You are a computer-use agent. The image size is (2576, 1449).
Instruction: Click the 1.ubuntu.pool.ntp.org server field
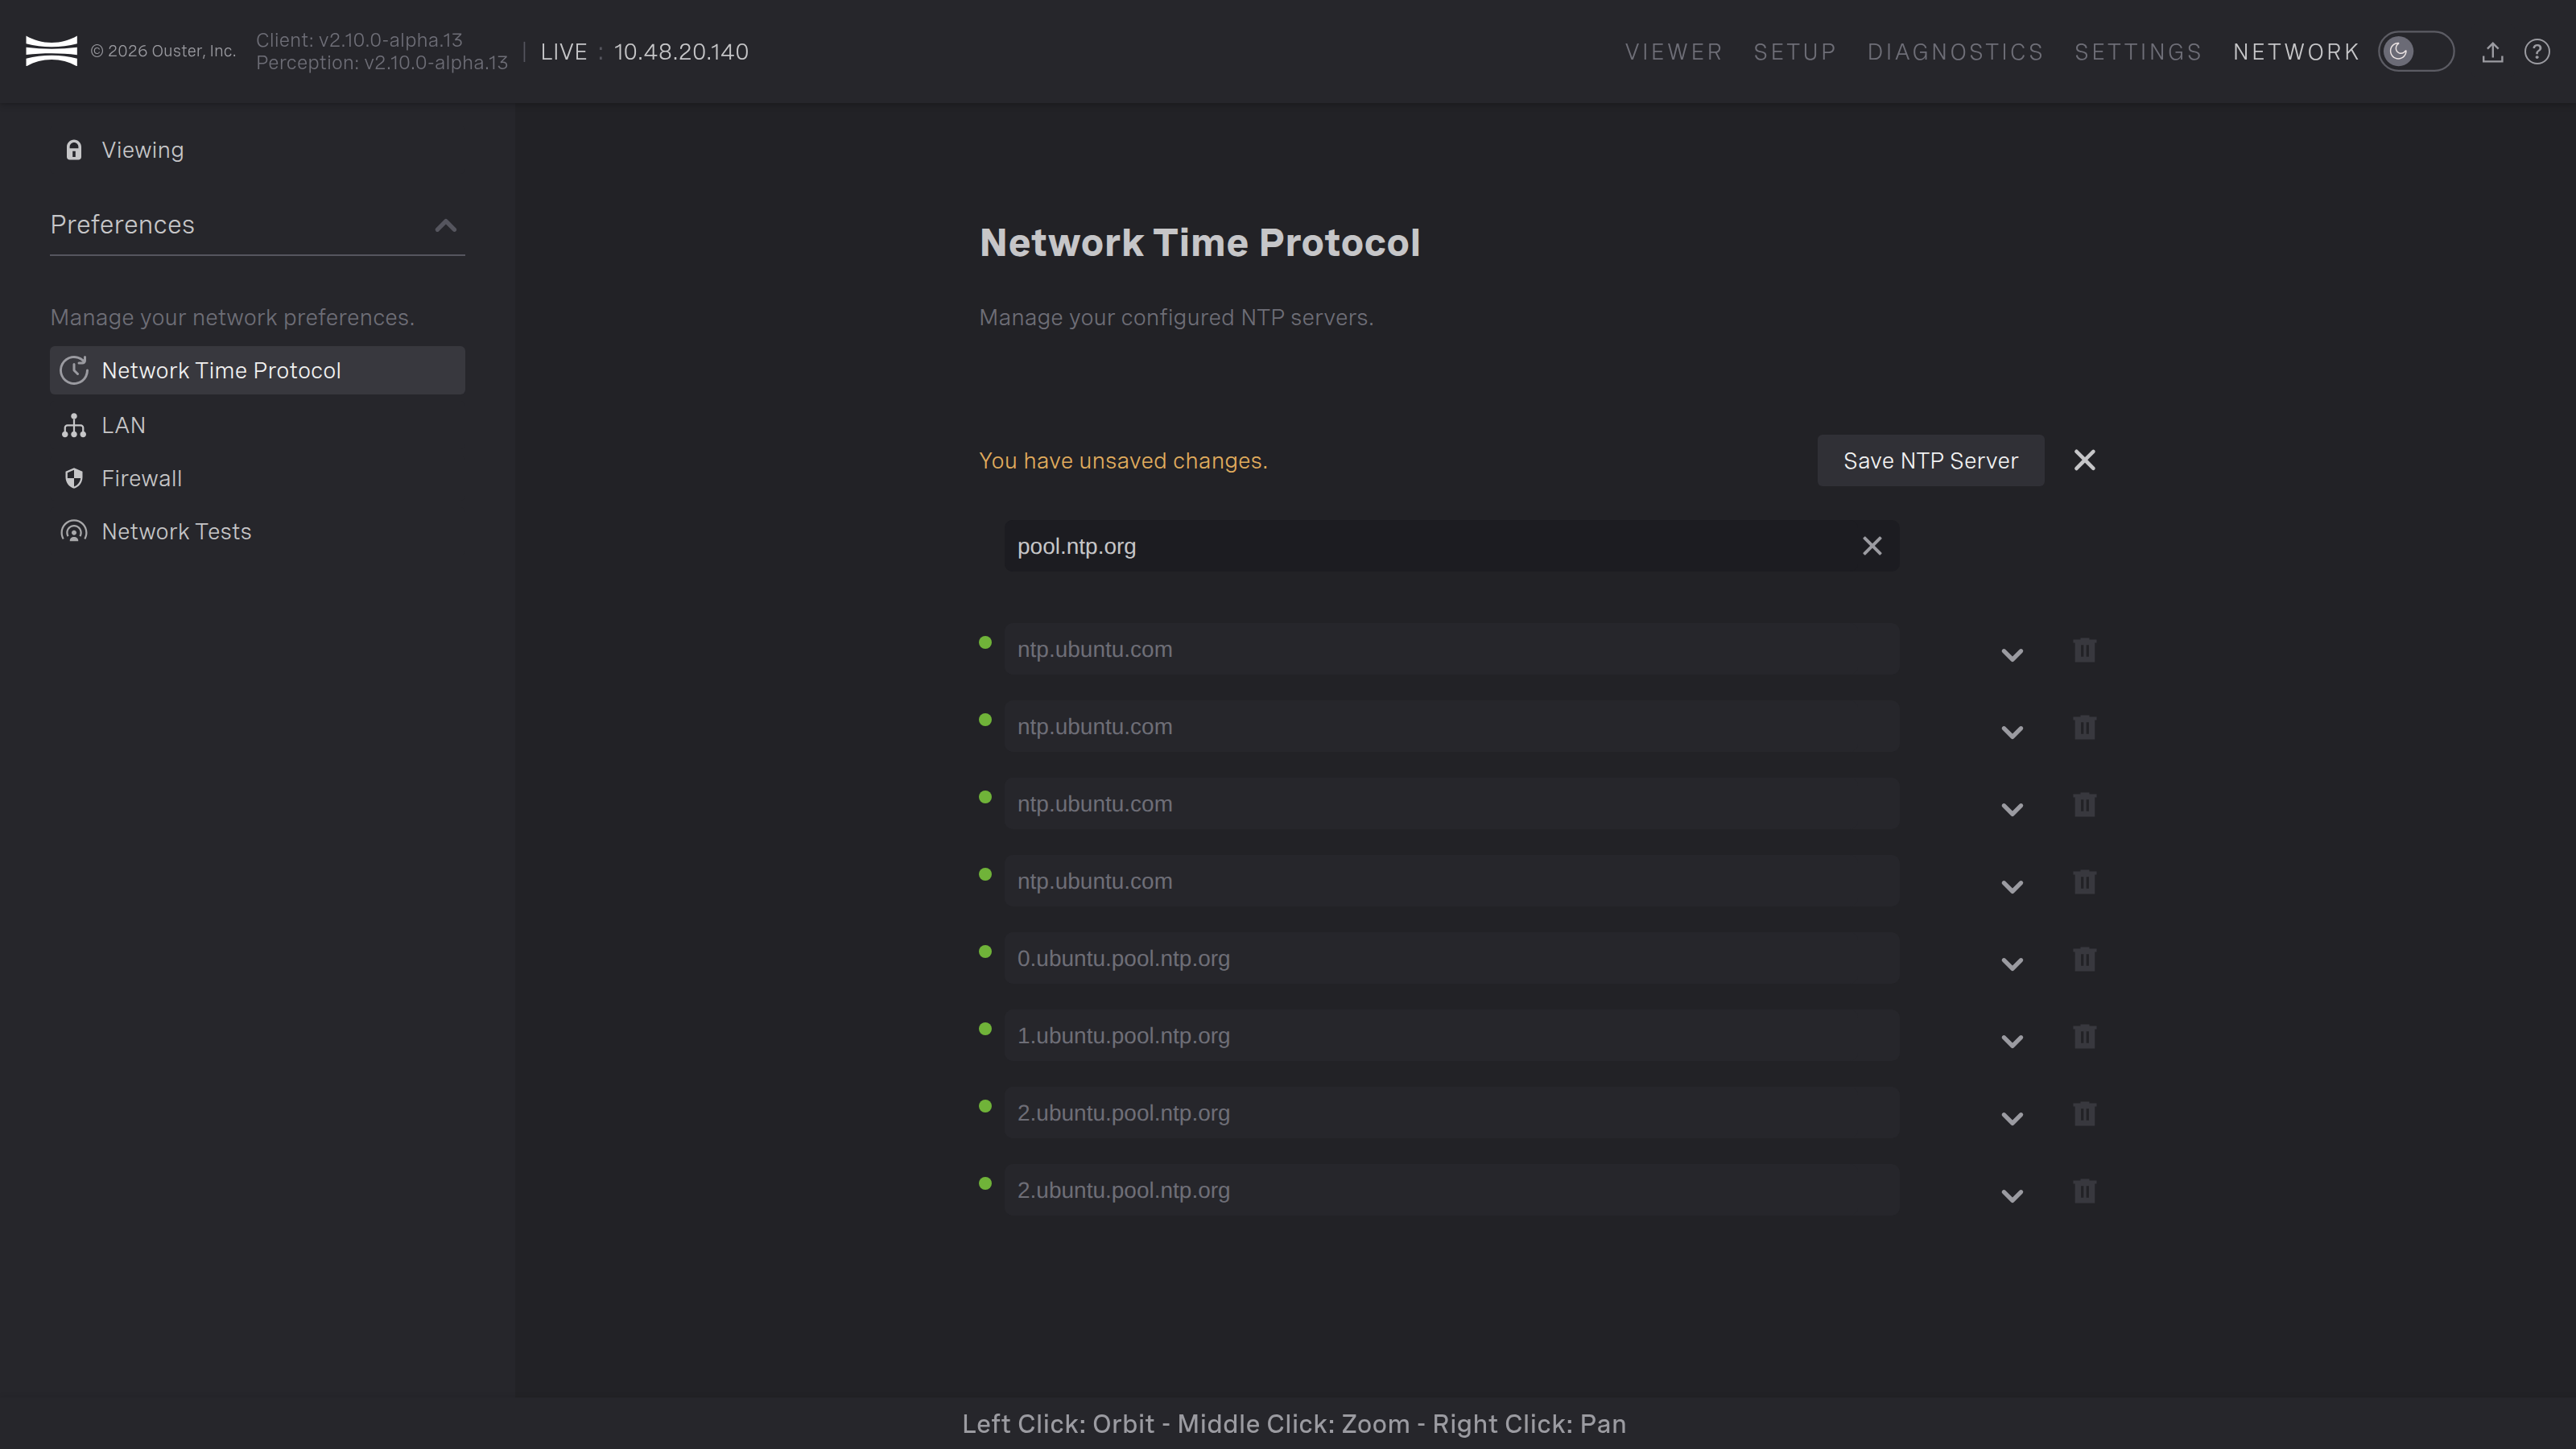click(x=1451, y=1035)
